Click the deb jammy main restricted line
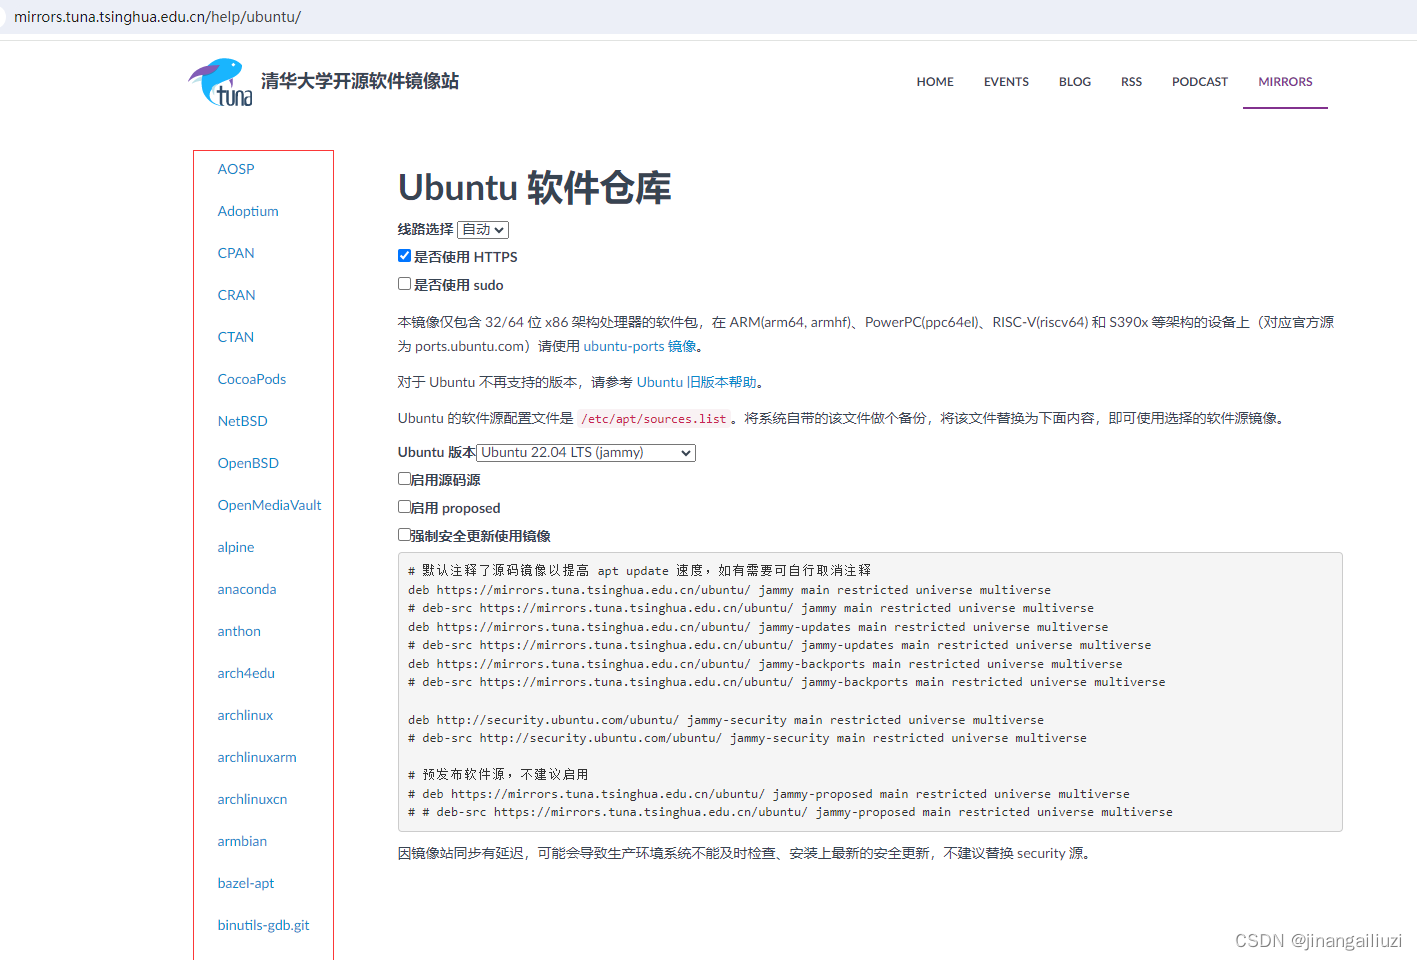Screen dimensions: 1417x960 (x=729, y=590)
